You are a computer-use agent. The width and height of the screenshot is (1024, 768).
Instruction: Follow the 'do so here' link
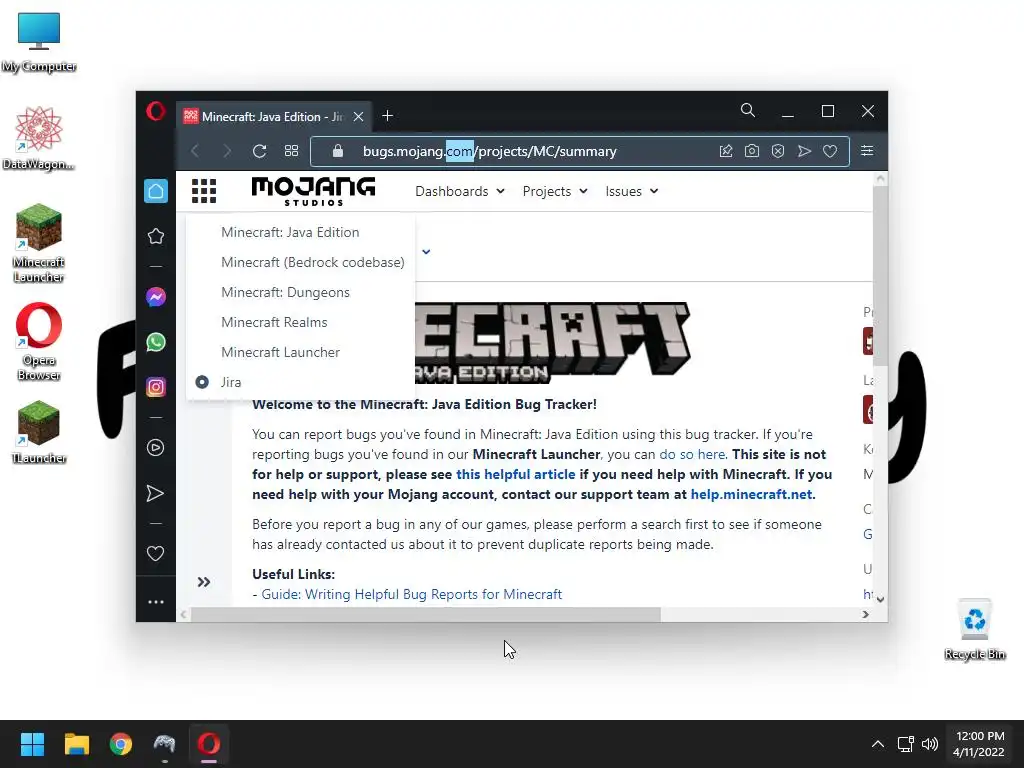[x=692, y=455]
